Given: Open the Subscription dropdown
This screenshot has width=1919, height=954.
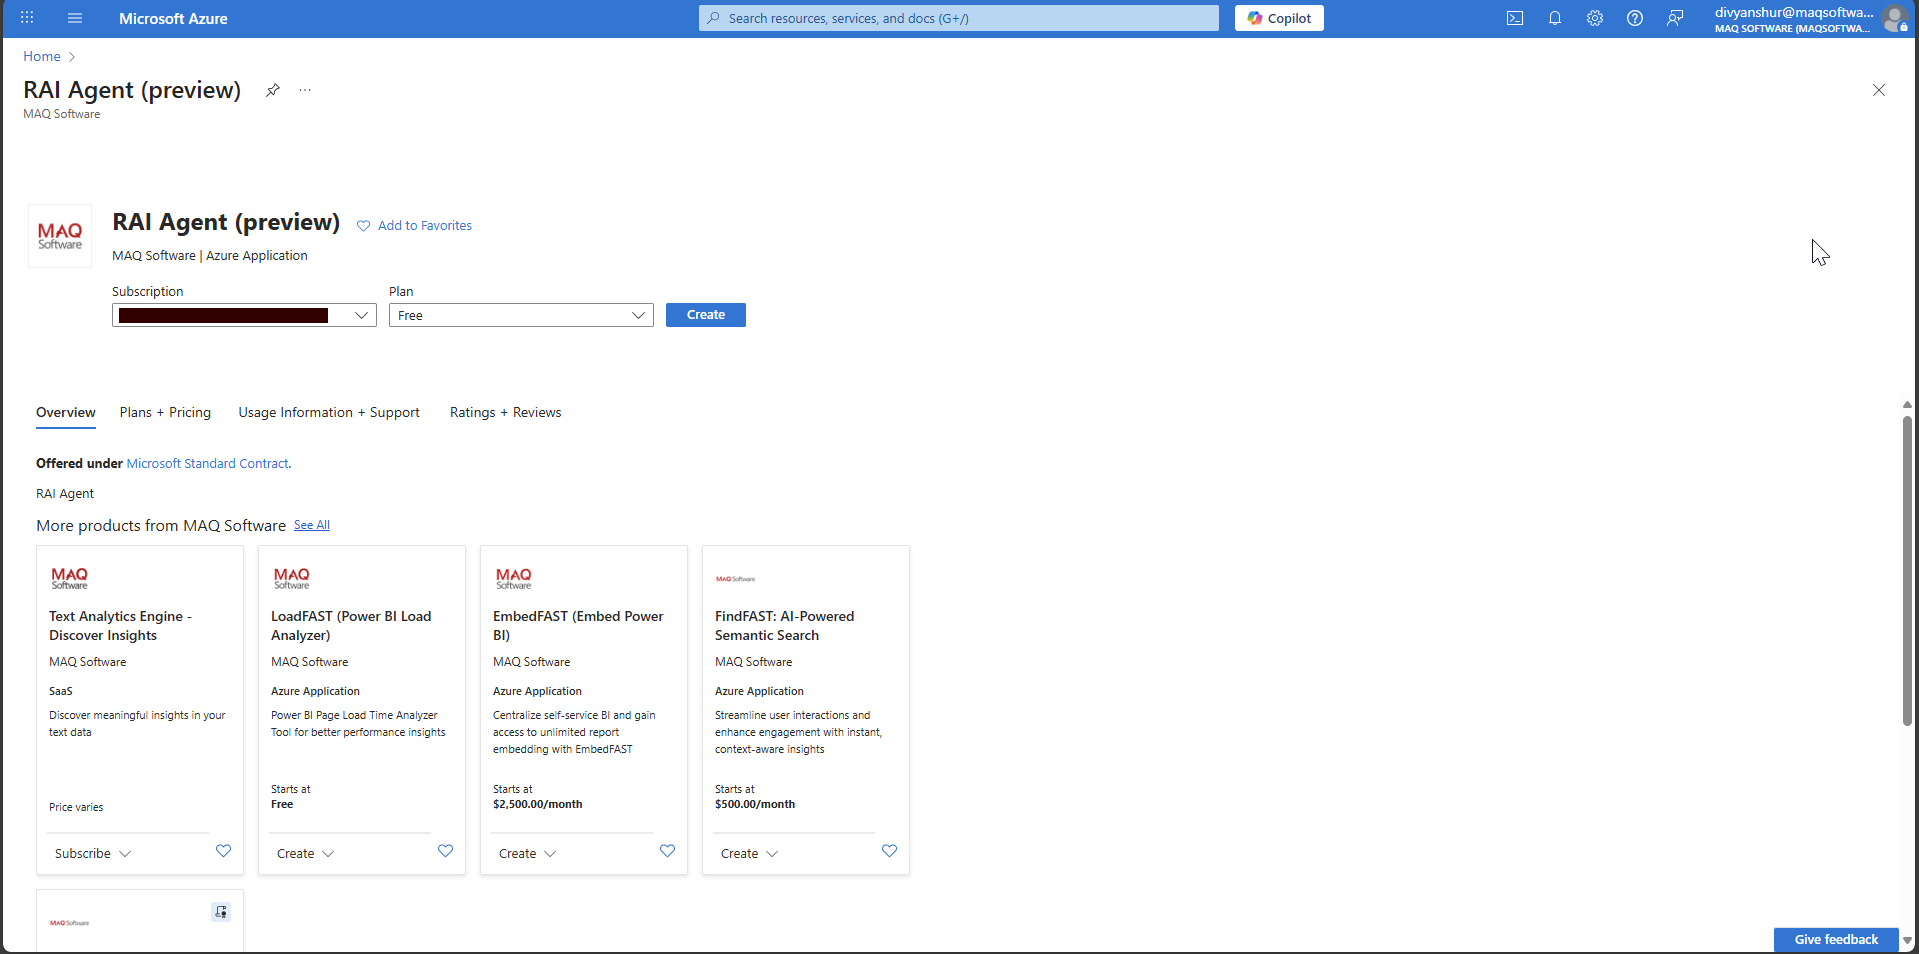Looking at the screenshot, I should [244, 315].
